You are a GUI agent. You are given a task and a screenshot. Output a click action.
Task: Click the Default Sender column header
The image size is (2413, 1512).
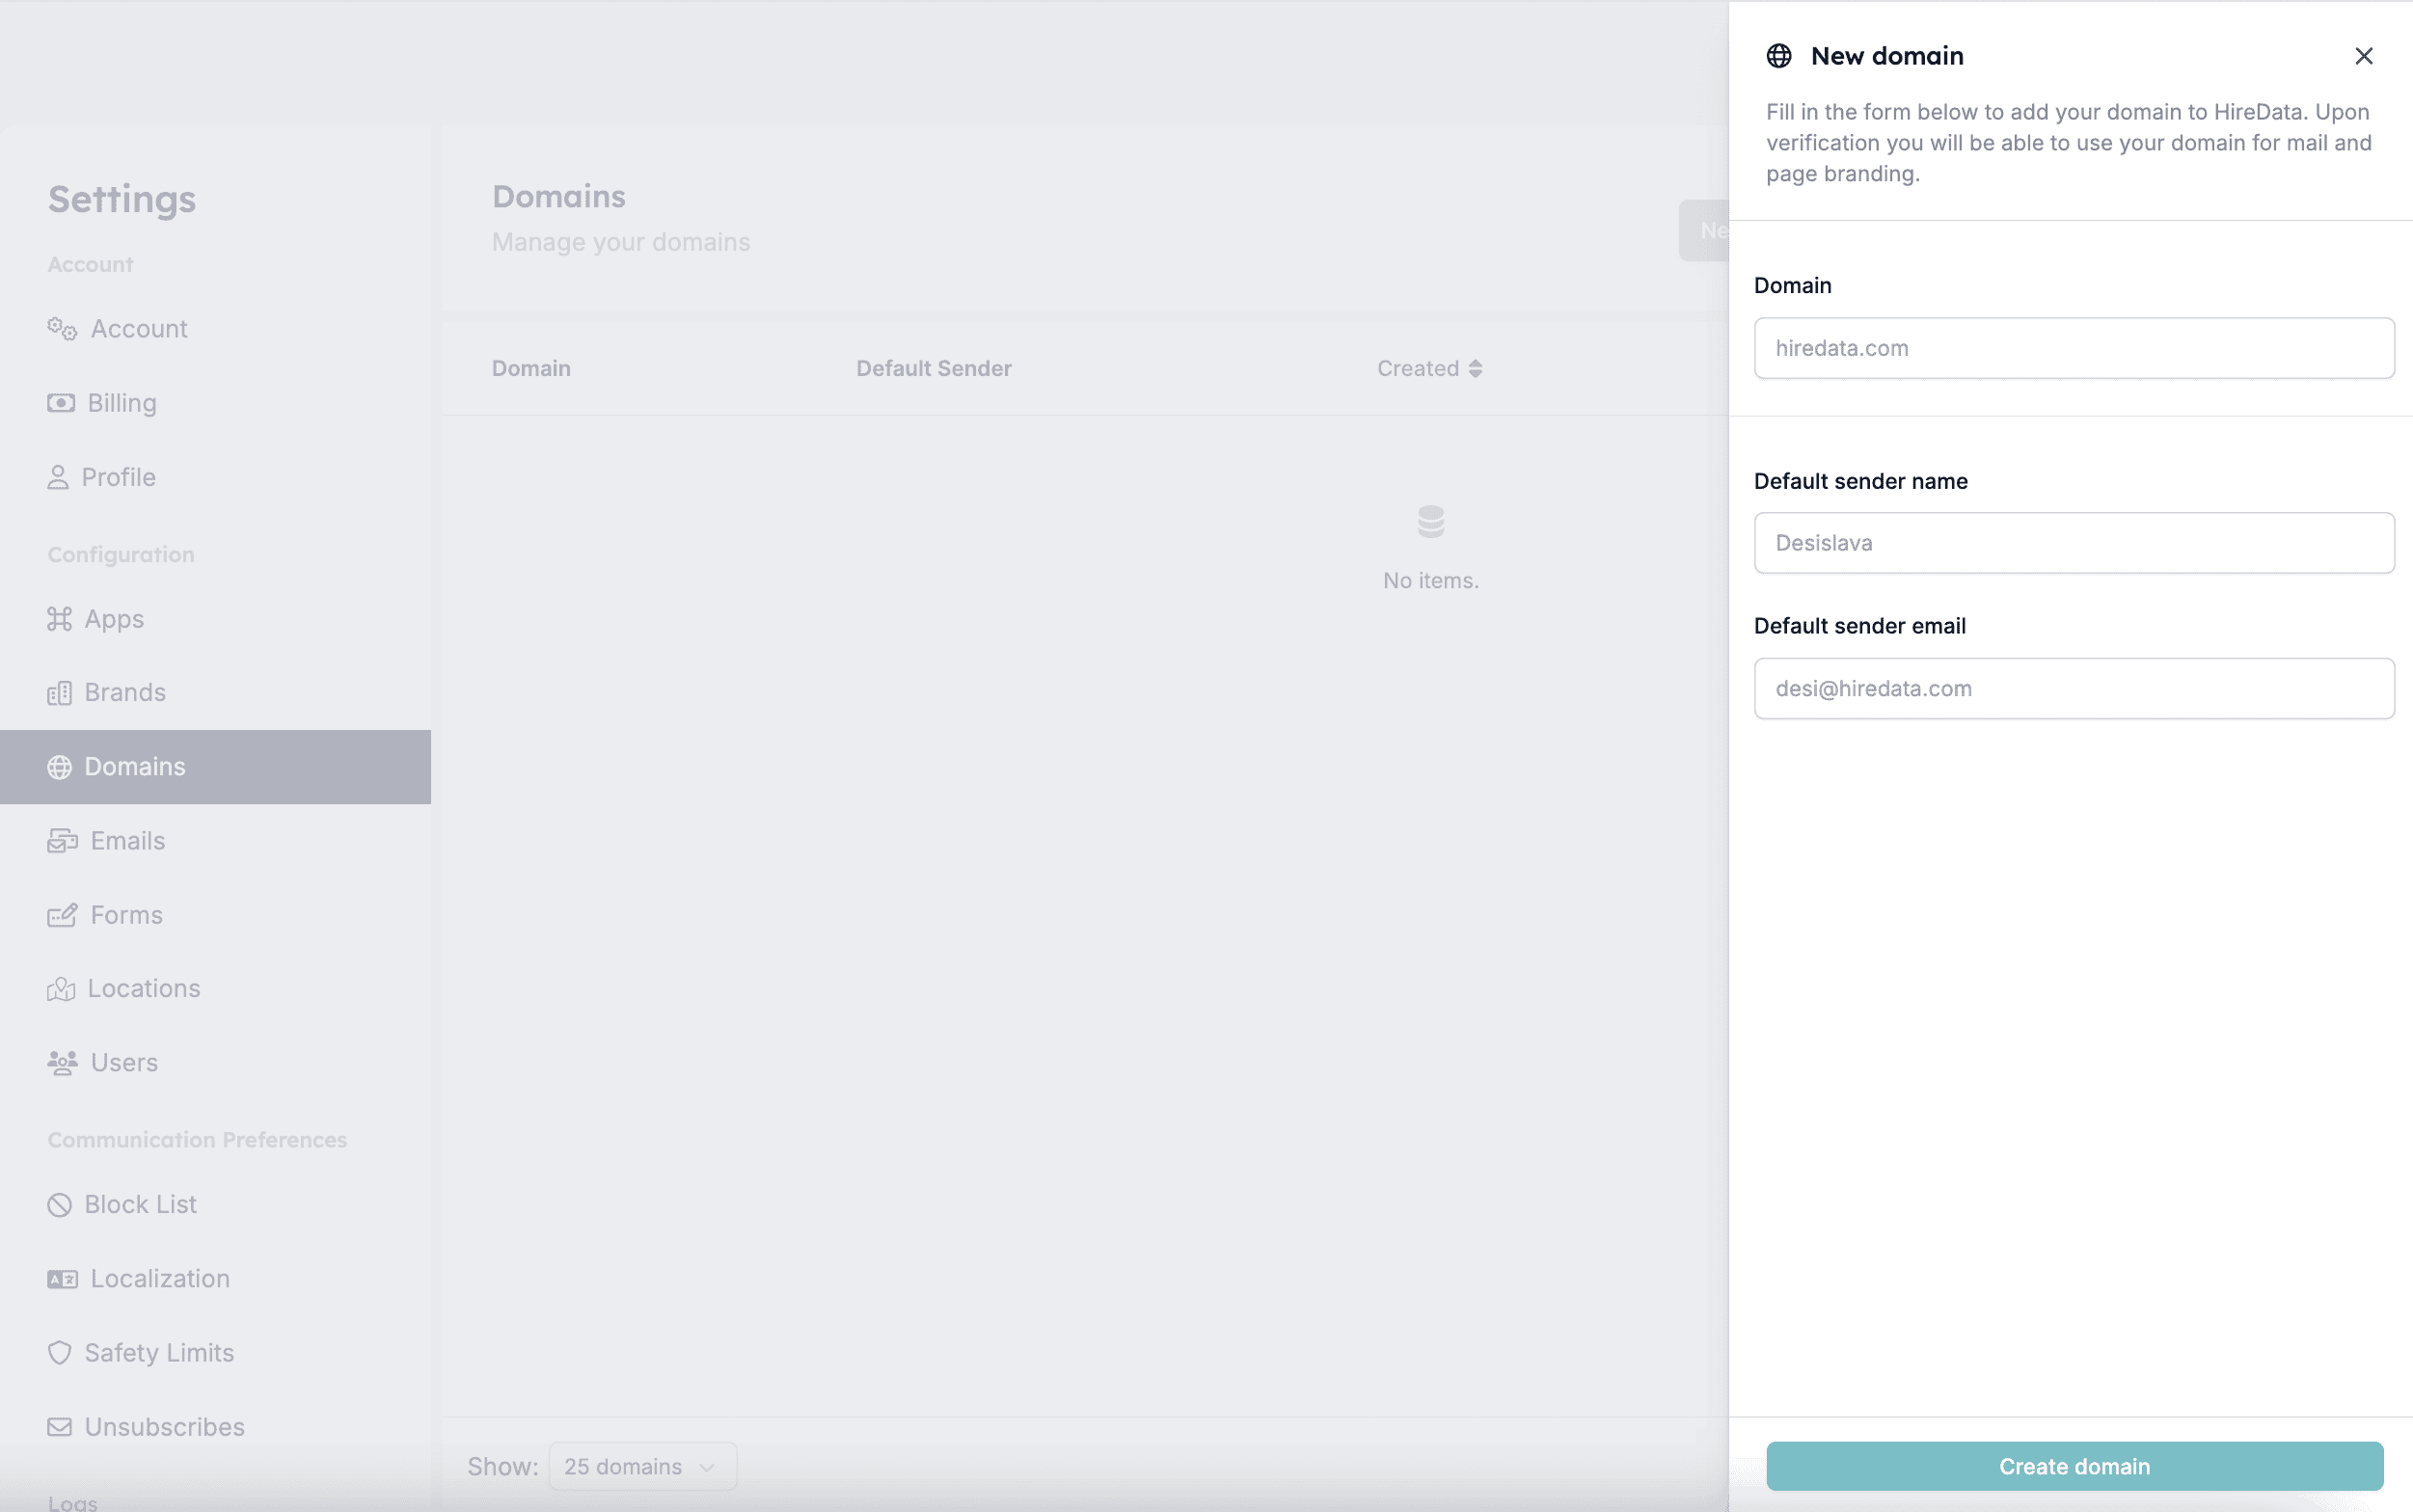[x=934, y=369]
